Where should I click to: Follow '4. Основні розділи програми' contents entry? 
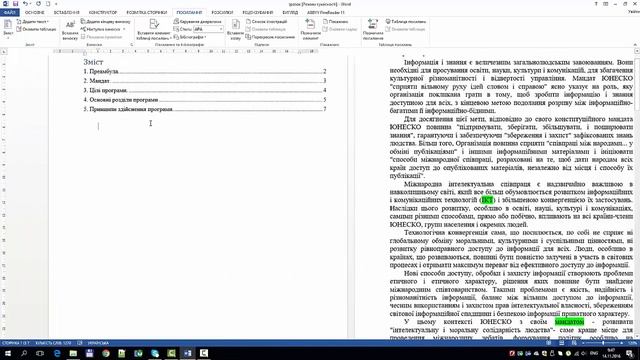pyautogui.click(x=205, y=100)
